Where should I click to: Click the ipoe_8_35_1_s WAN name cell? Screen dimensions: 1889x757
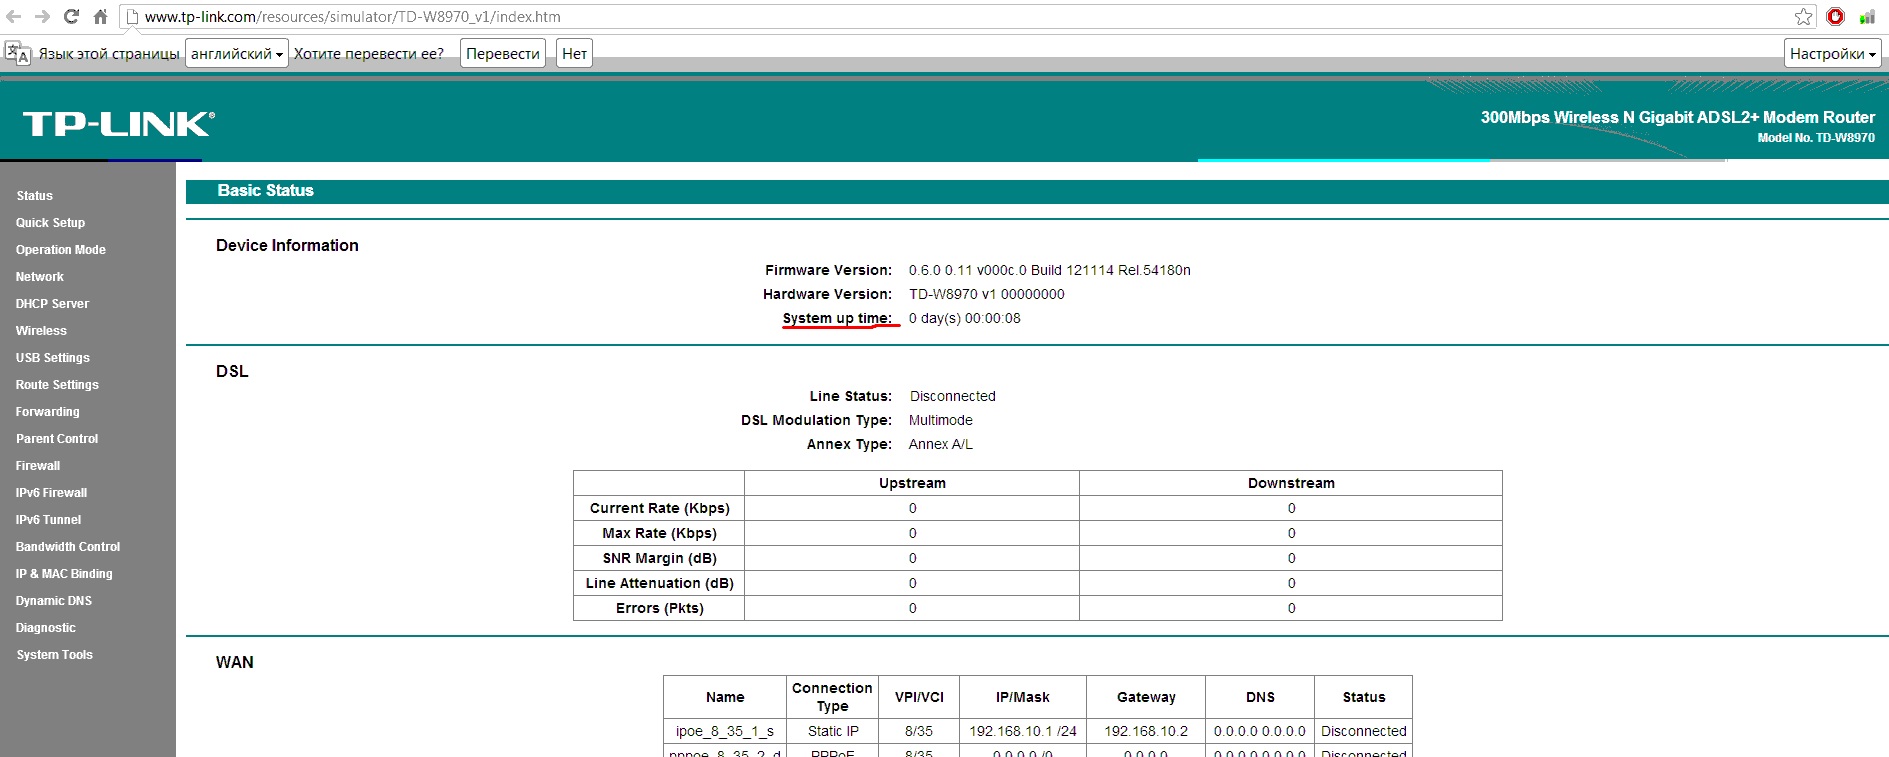(725, 731)
